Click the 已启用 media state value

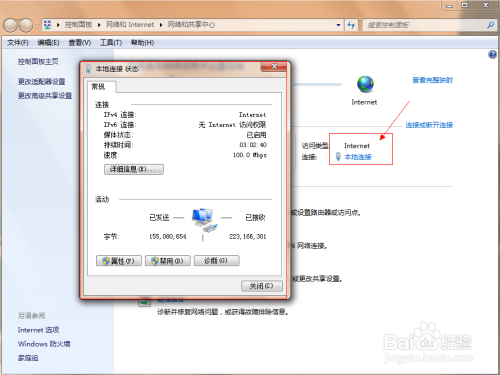click(x=256, y=135)
